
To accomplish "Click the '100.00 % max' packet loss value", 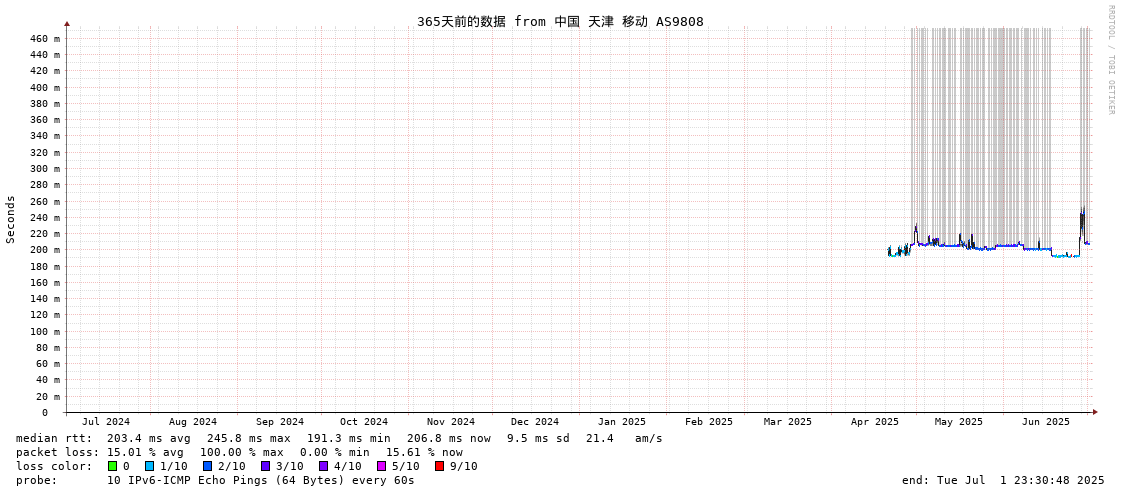I will click(x=245, y=452).
